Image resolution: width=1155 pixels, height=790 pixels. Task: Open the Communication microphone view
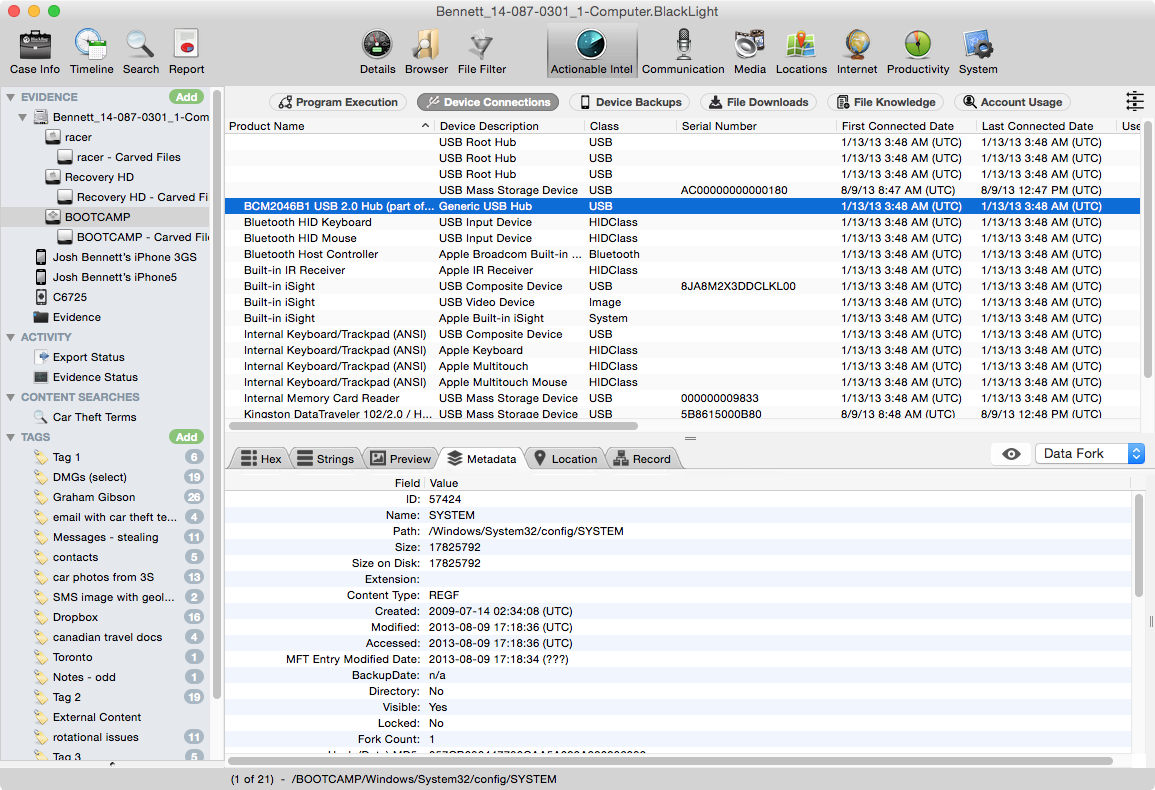point(683,45)
